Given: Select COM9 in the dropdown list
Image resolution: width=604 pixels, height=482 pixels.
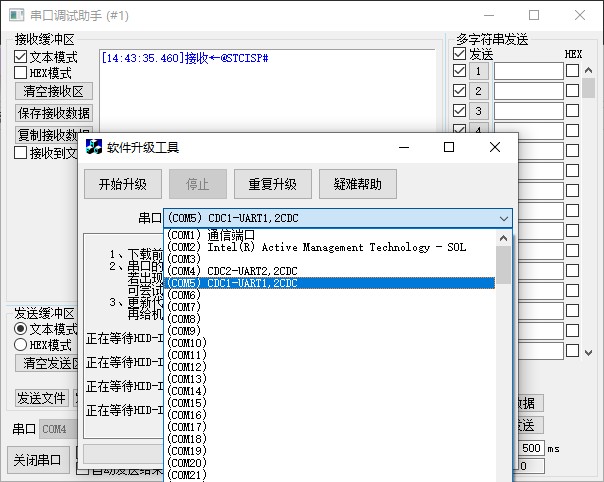Looking at the screenshot, I should tap(330, 331).
